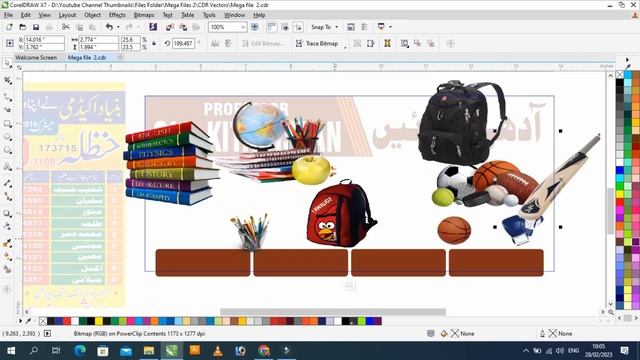Toggle full-screen preview icon
The width and height of the screenshot is (640, 360).
(x=255, y=27)
